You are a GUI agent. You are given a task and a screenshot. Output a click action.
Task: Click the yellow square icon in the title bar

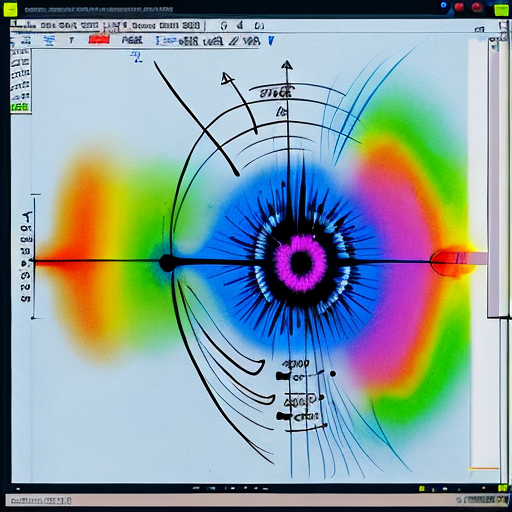pyautogui.click(x=10, y=10)
